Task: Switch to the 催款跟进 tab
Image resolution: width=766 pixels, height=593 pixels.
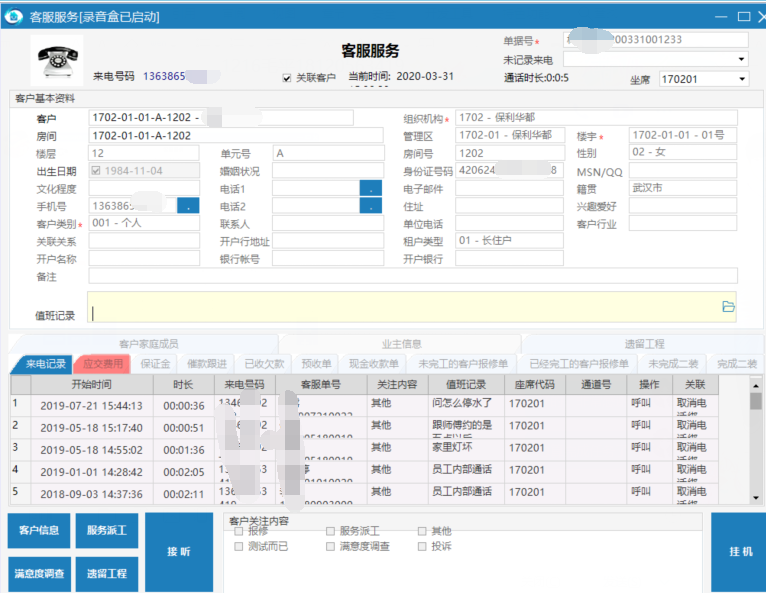Action: (x=207, y=364)
